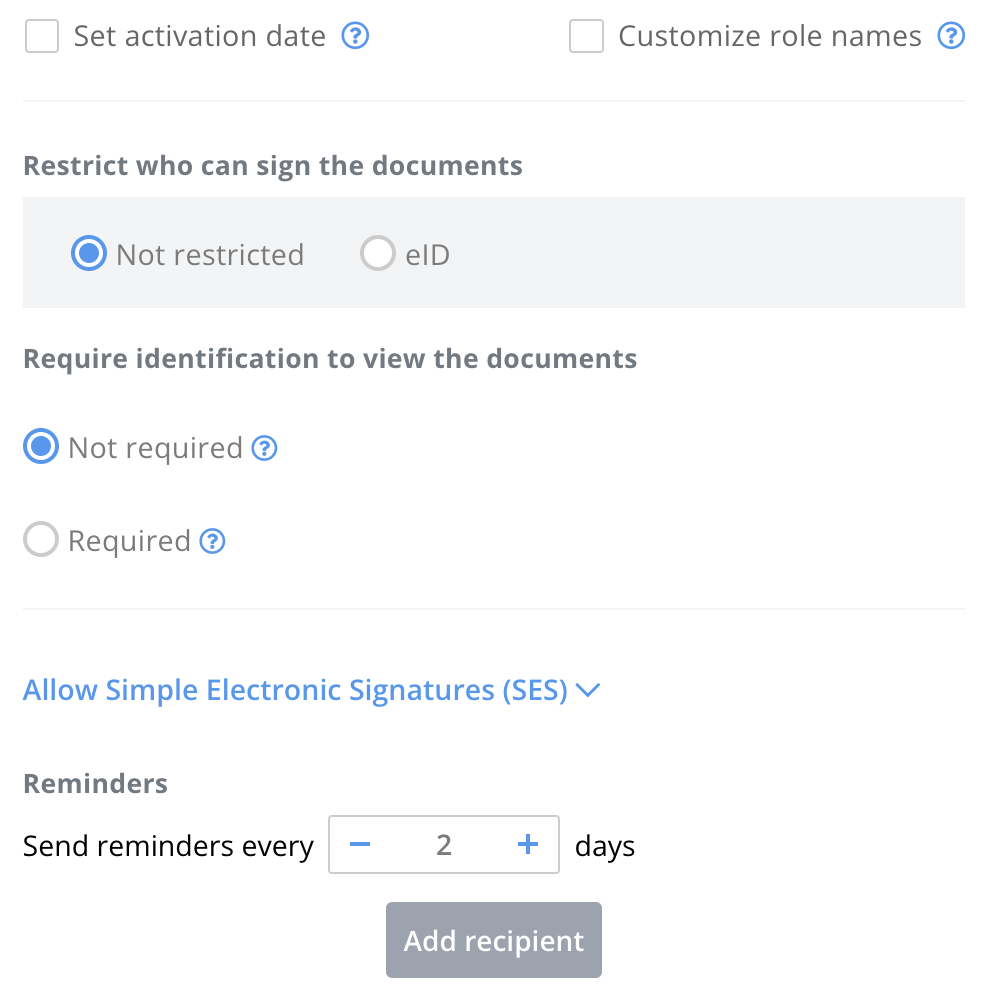1000x1006 pixels.
Task: Open help icon next to Set activation date
Action: pyautogui.click(x=355, y=35)
